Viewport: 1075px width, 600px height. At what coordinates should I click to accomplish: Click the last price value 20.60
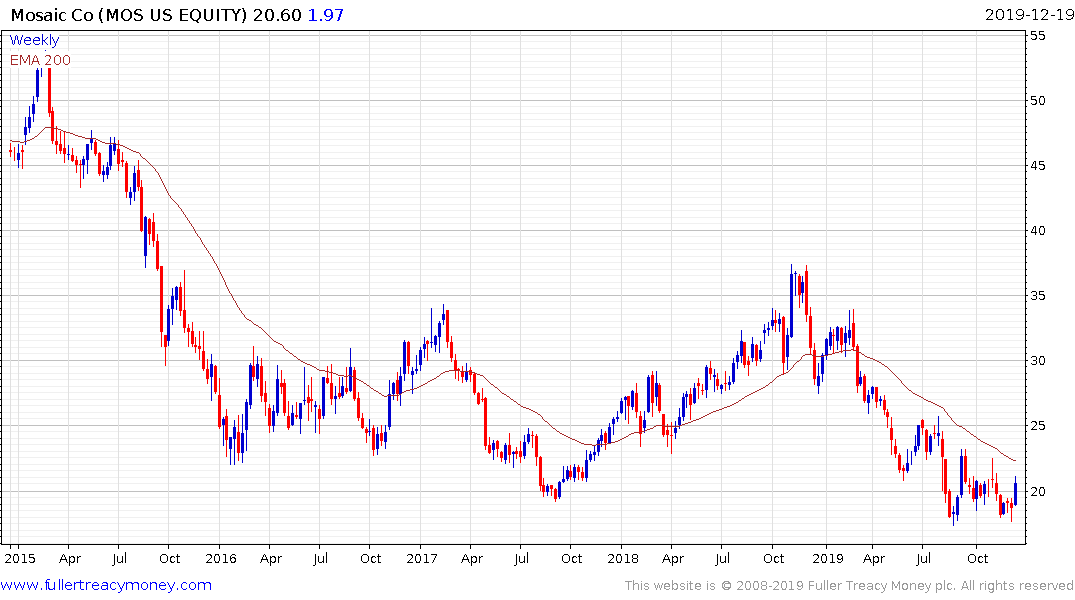277,15
